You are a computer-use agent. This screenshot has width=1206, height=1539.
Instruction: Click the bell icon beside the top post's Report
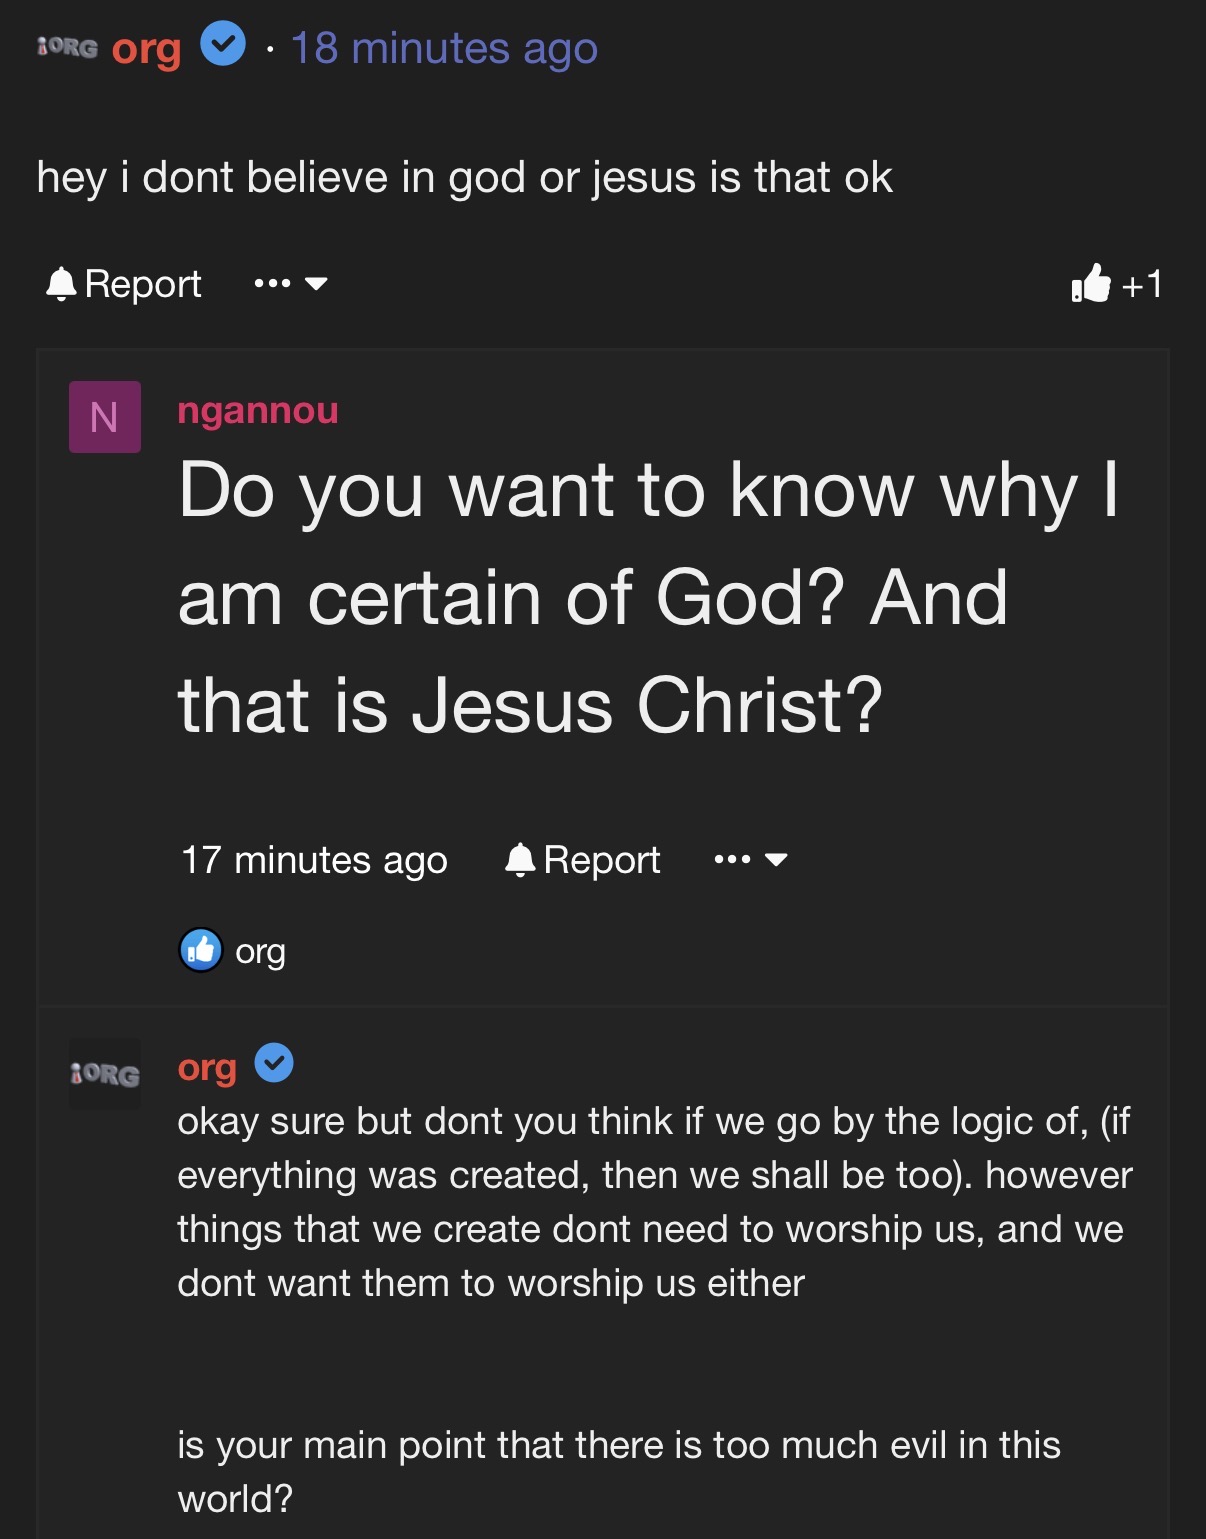pyautogui.click(x=61, y=284)
